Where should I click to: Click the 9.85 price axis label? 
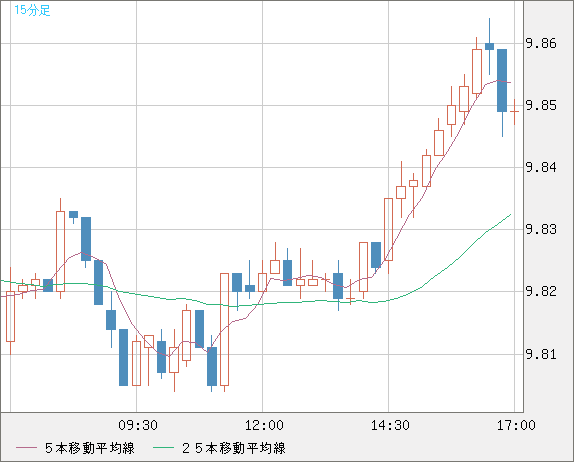(541, 105)
